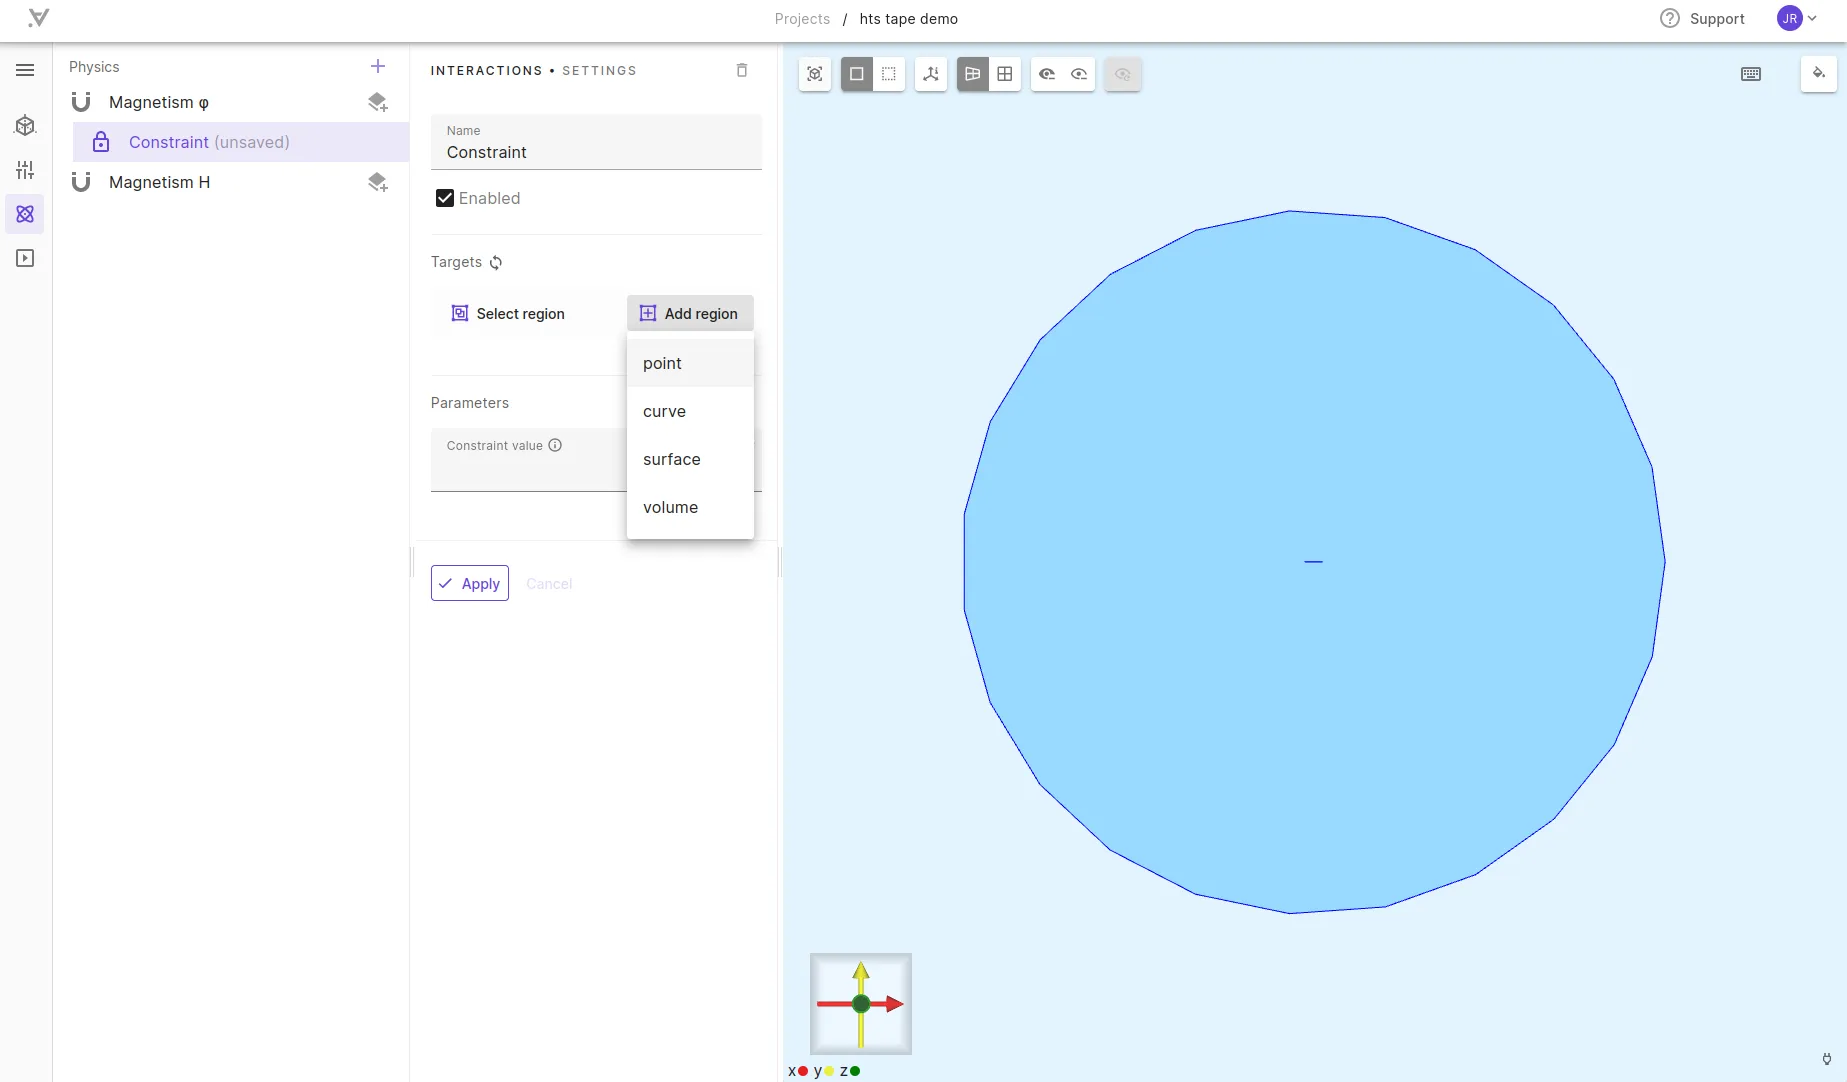Click the Add region button
This screenshot has height=1082, width=1847.
point(690,313)
